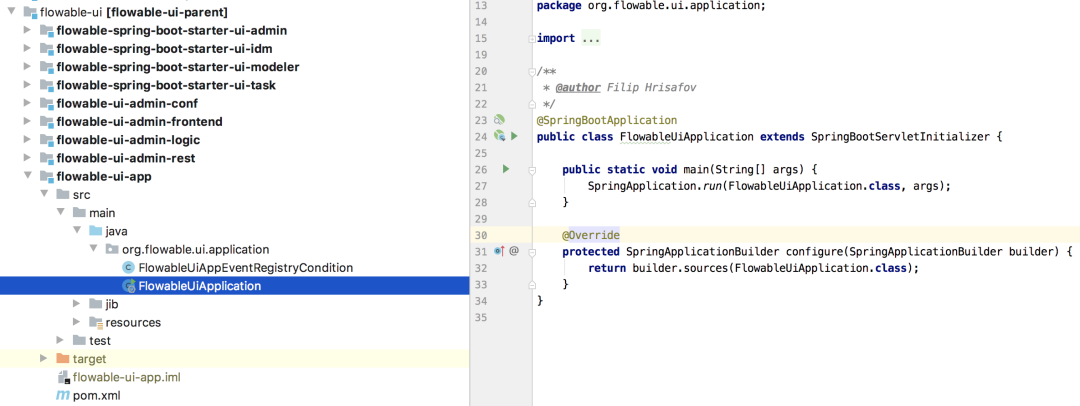
Task: Select flowable-ui-admin-logic tree row
Action: 234,140
